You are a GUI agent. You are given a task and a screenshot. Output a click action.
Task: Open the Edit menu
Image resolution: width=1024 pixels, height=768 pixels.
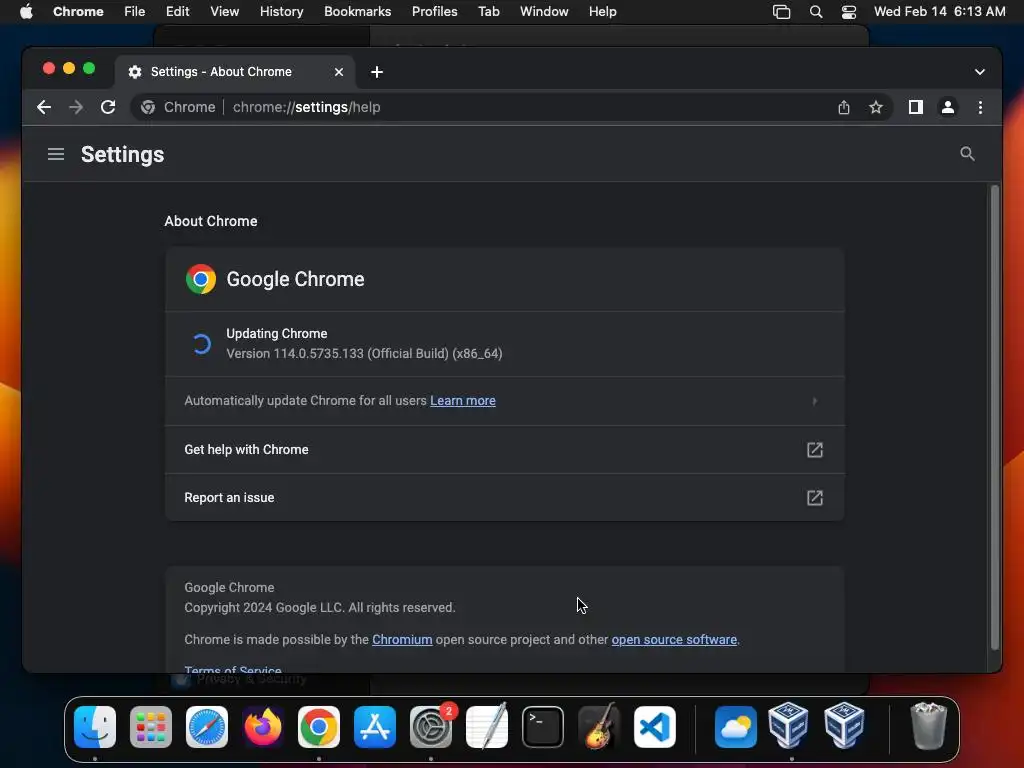[177, 12]
